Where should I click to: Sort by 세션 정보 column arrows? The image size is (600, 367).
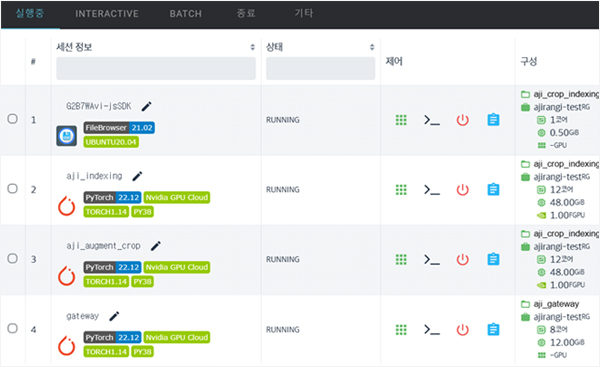(253, 47)
